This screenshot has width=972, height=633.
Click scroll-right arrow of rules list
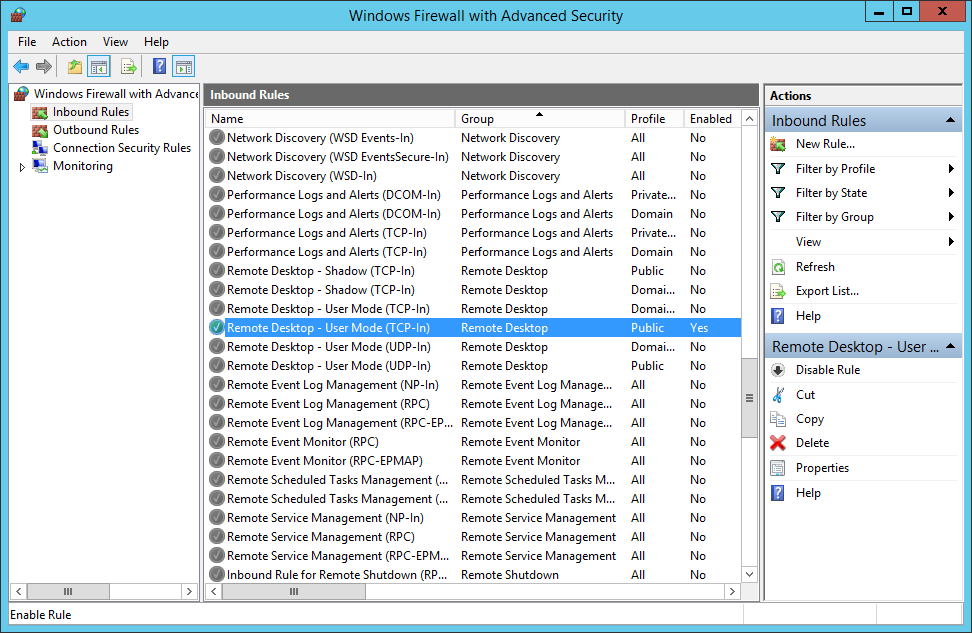732,591
